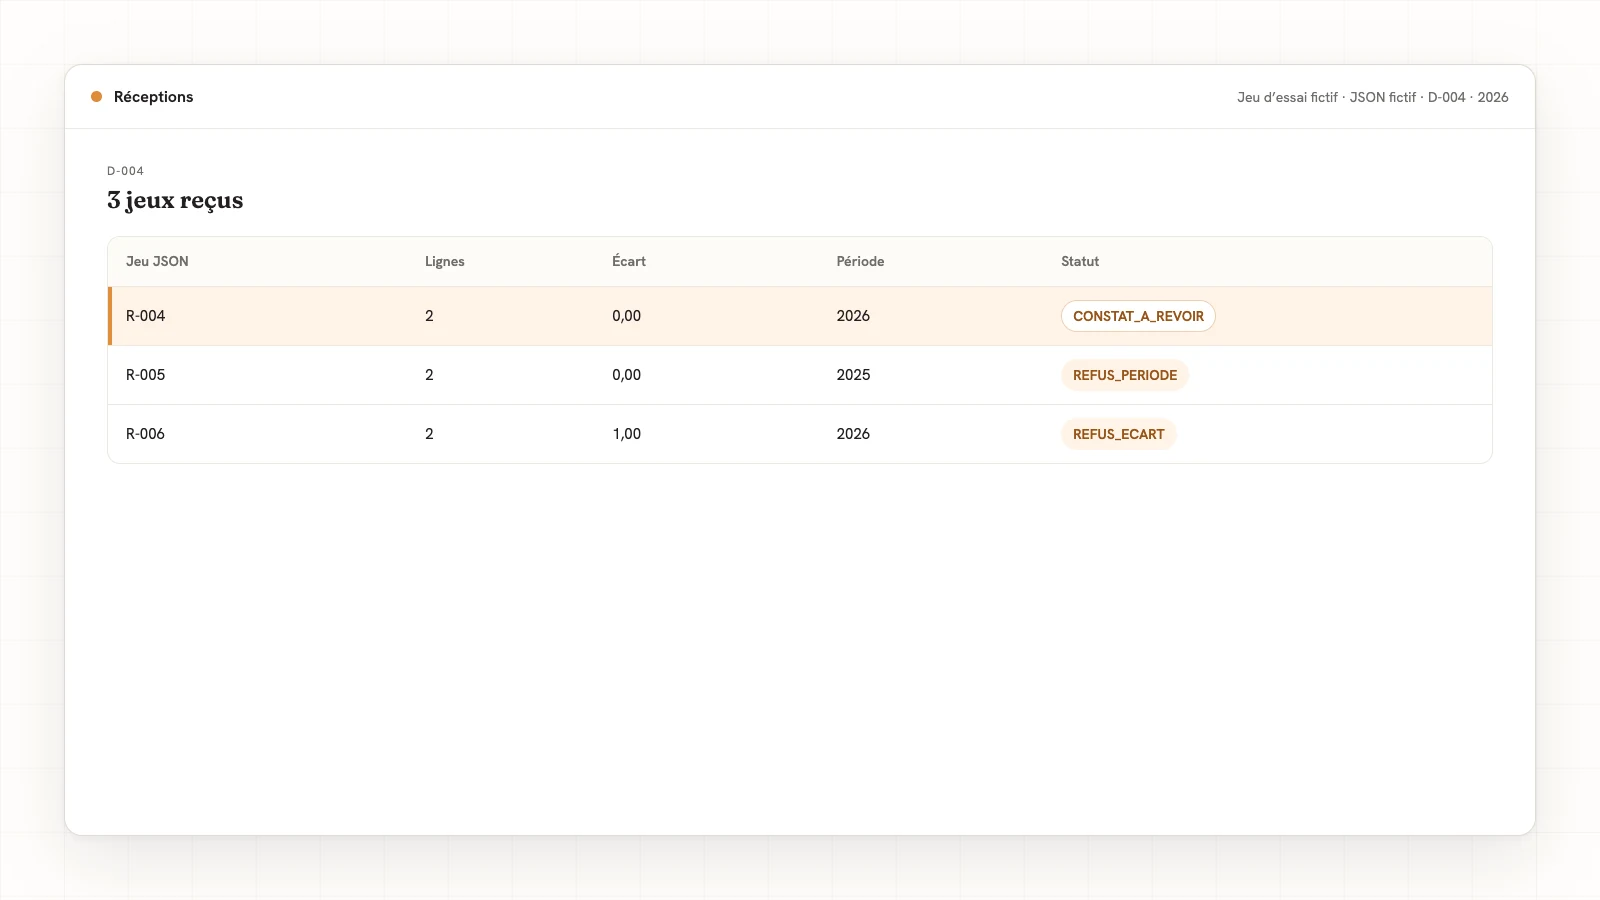
Task: Click the "3 jeux reçus" heading
Action: (175, 200)
